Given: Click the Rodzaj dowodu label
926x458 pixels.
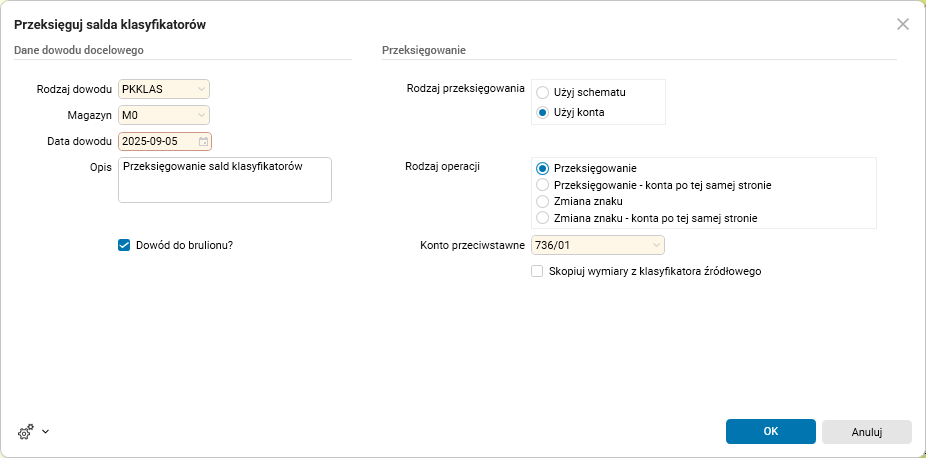Looking at the screenshot, I should (74, 89).
